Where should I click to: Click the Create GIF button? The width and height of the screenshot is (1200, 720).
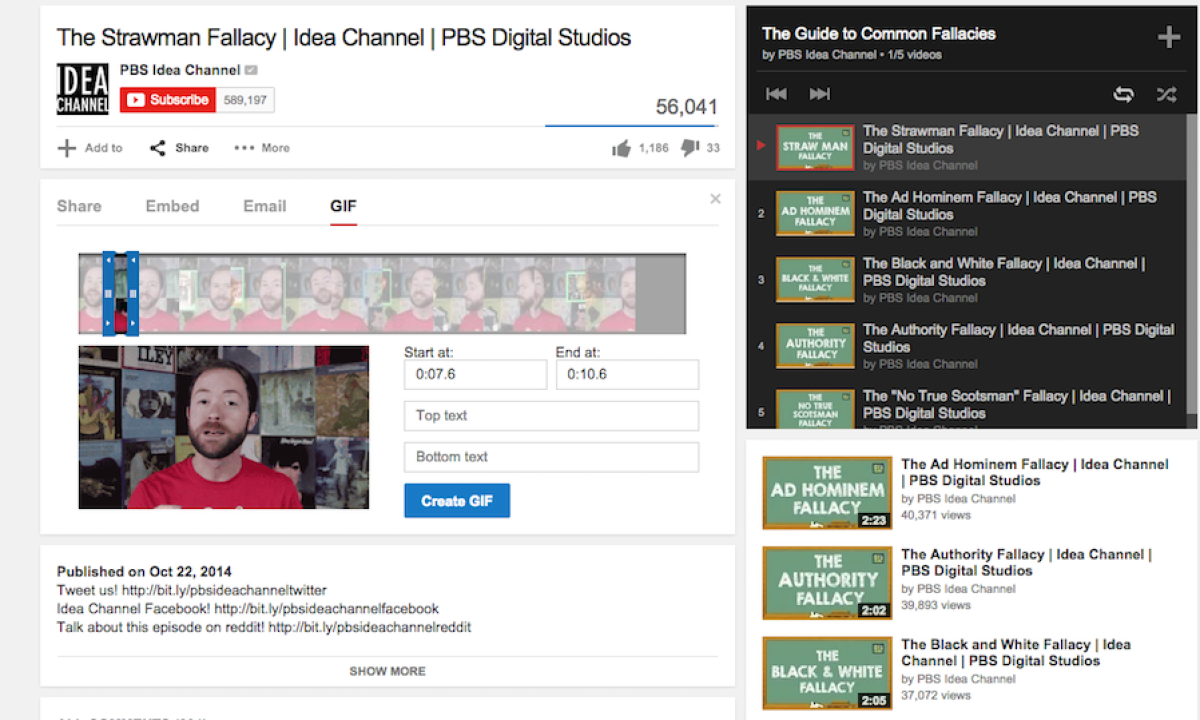click(x=457, y=501)
